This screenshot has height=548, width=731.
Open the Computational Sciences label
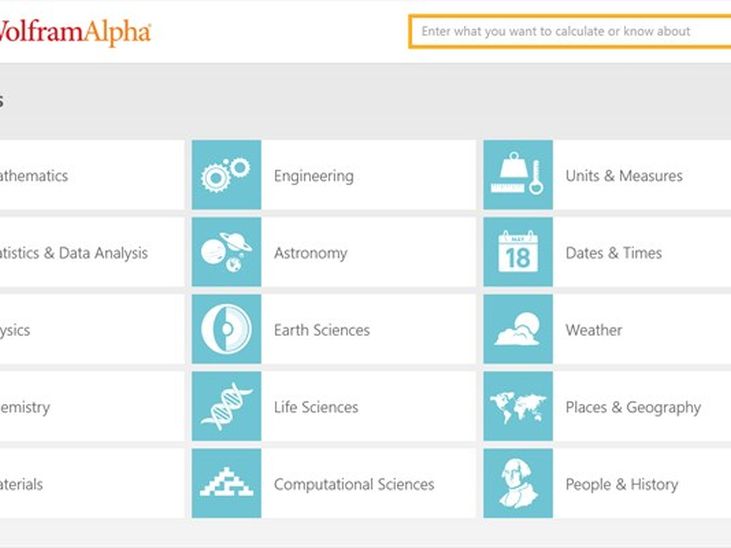click(354, 485)
